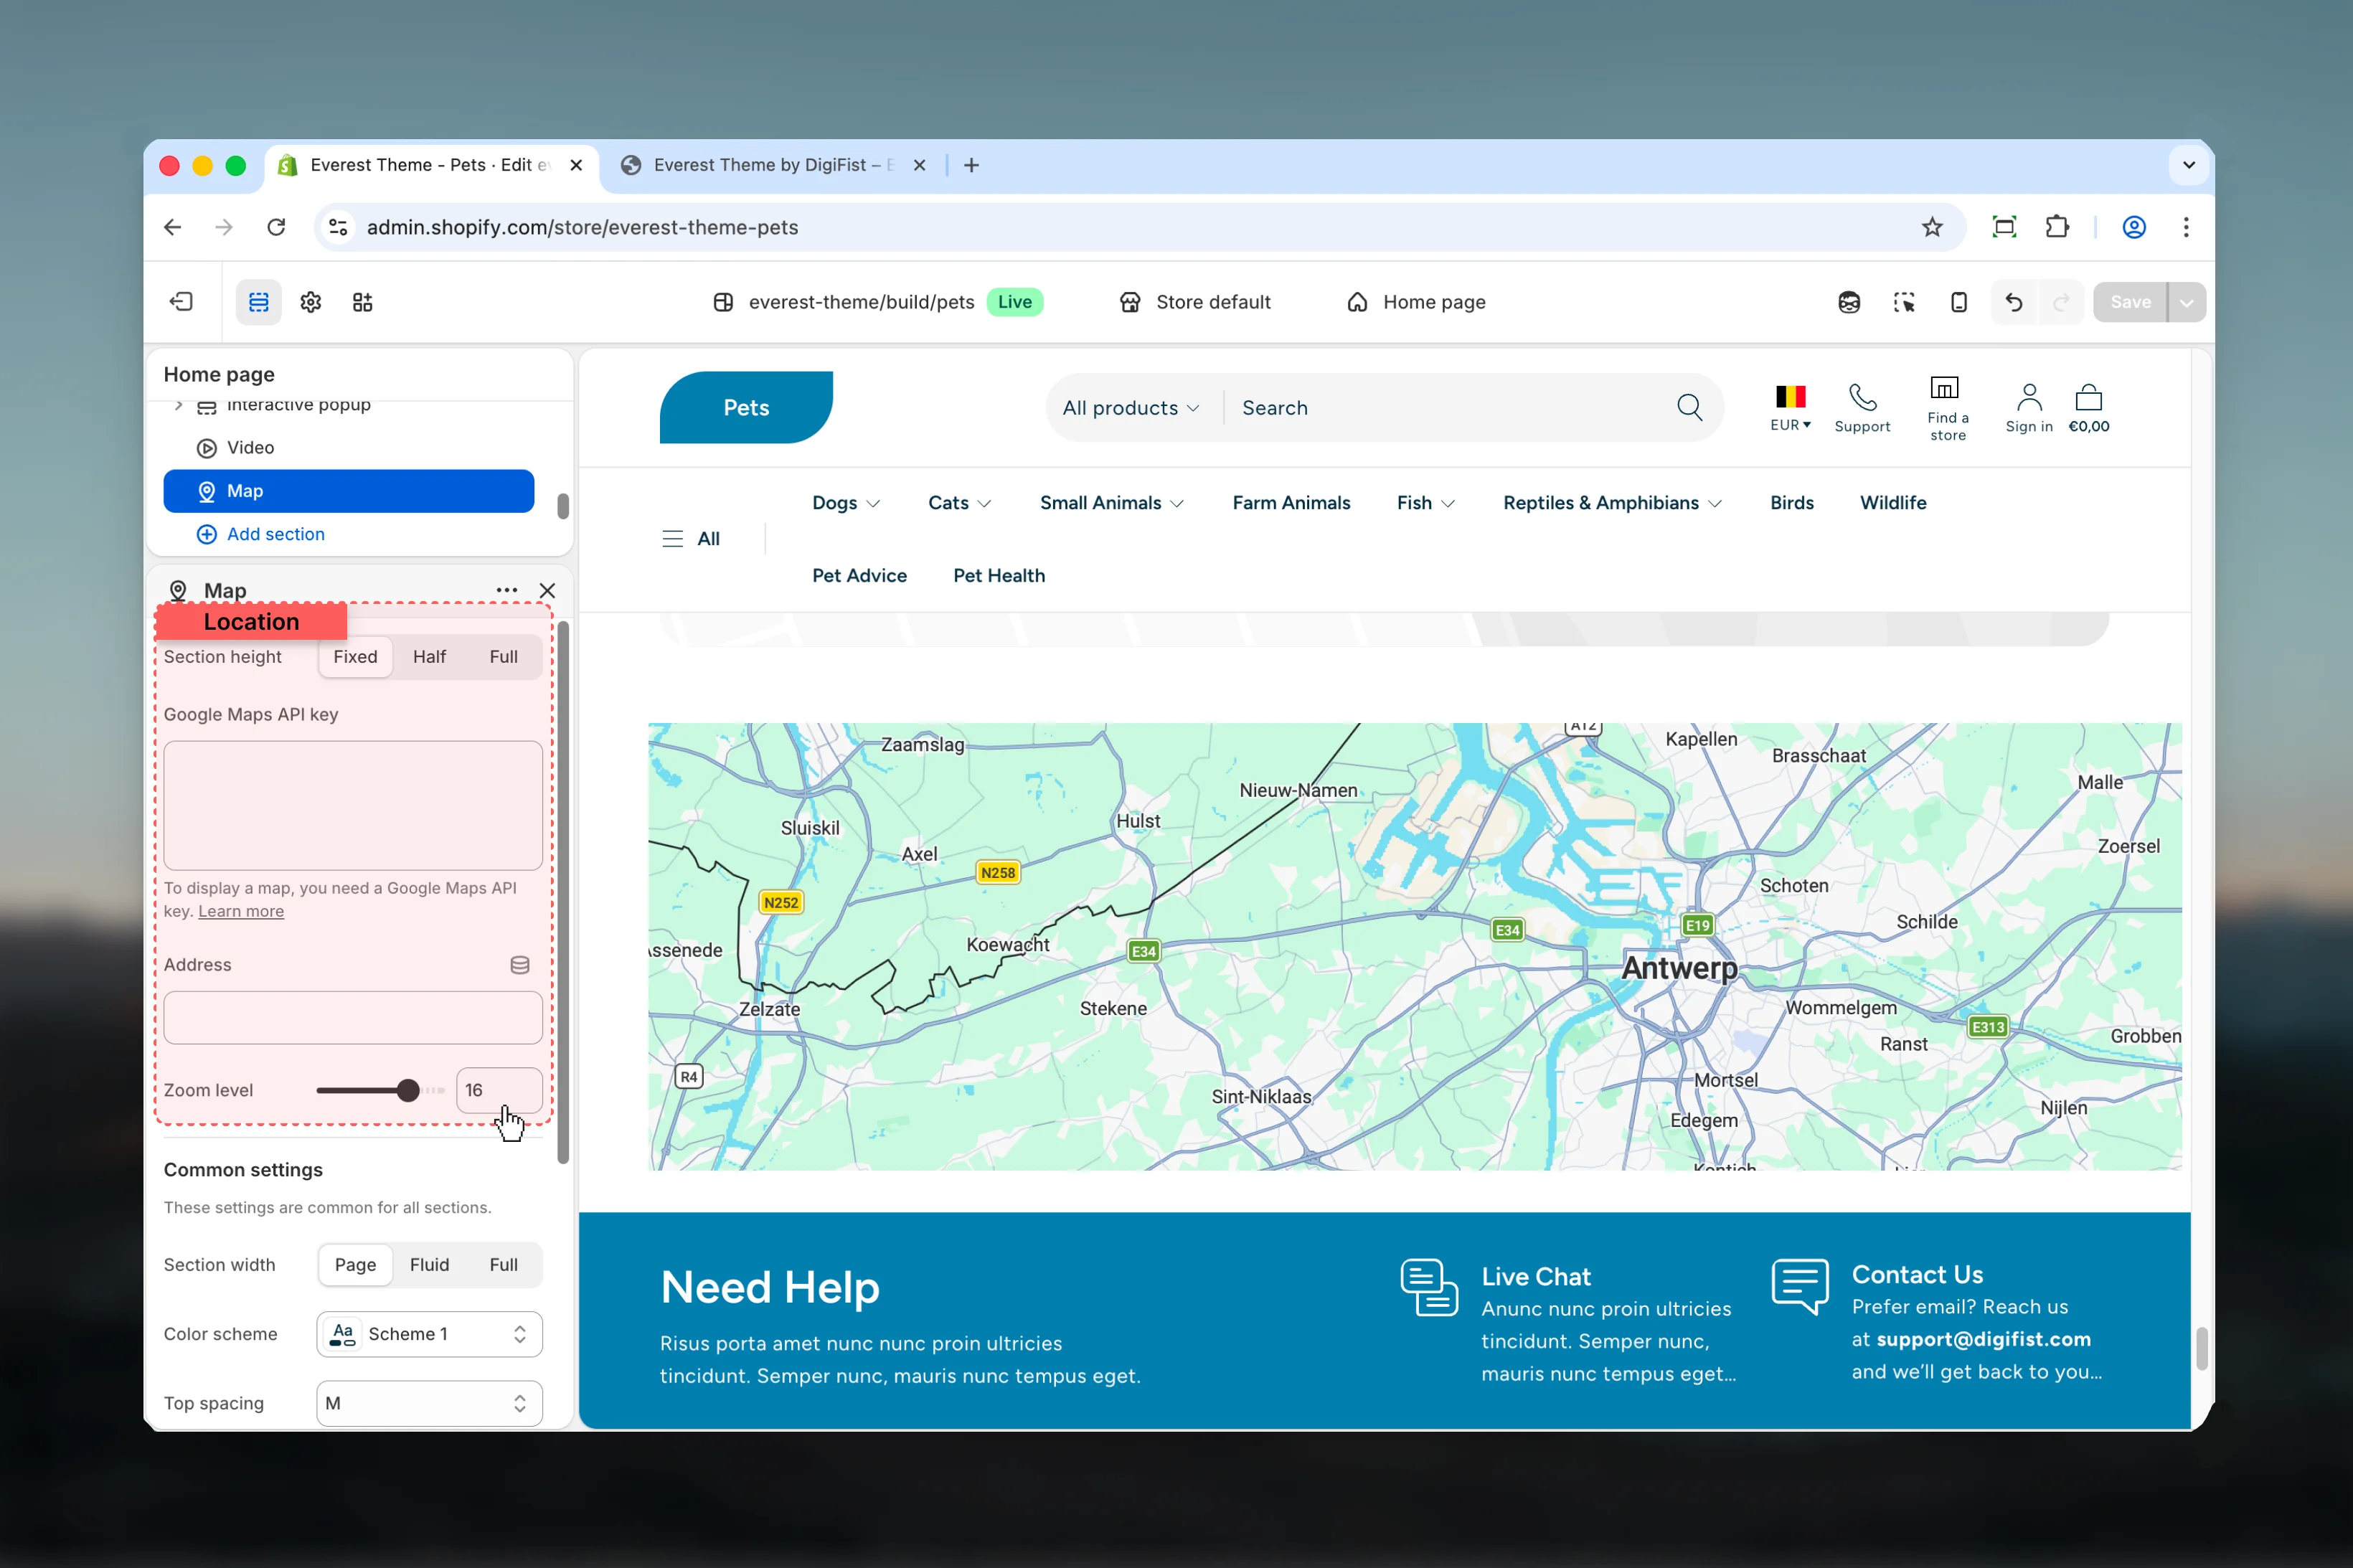Set Section width to Page

click(355, 1265)
